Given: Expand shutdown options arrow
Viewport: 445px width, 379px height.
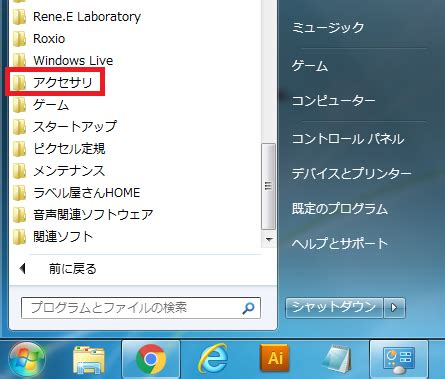Looking at the screenshot, I should [394, 307].
